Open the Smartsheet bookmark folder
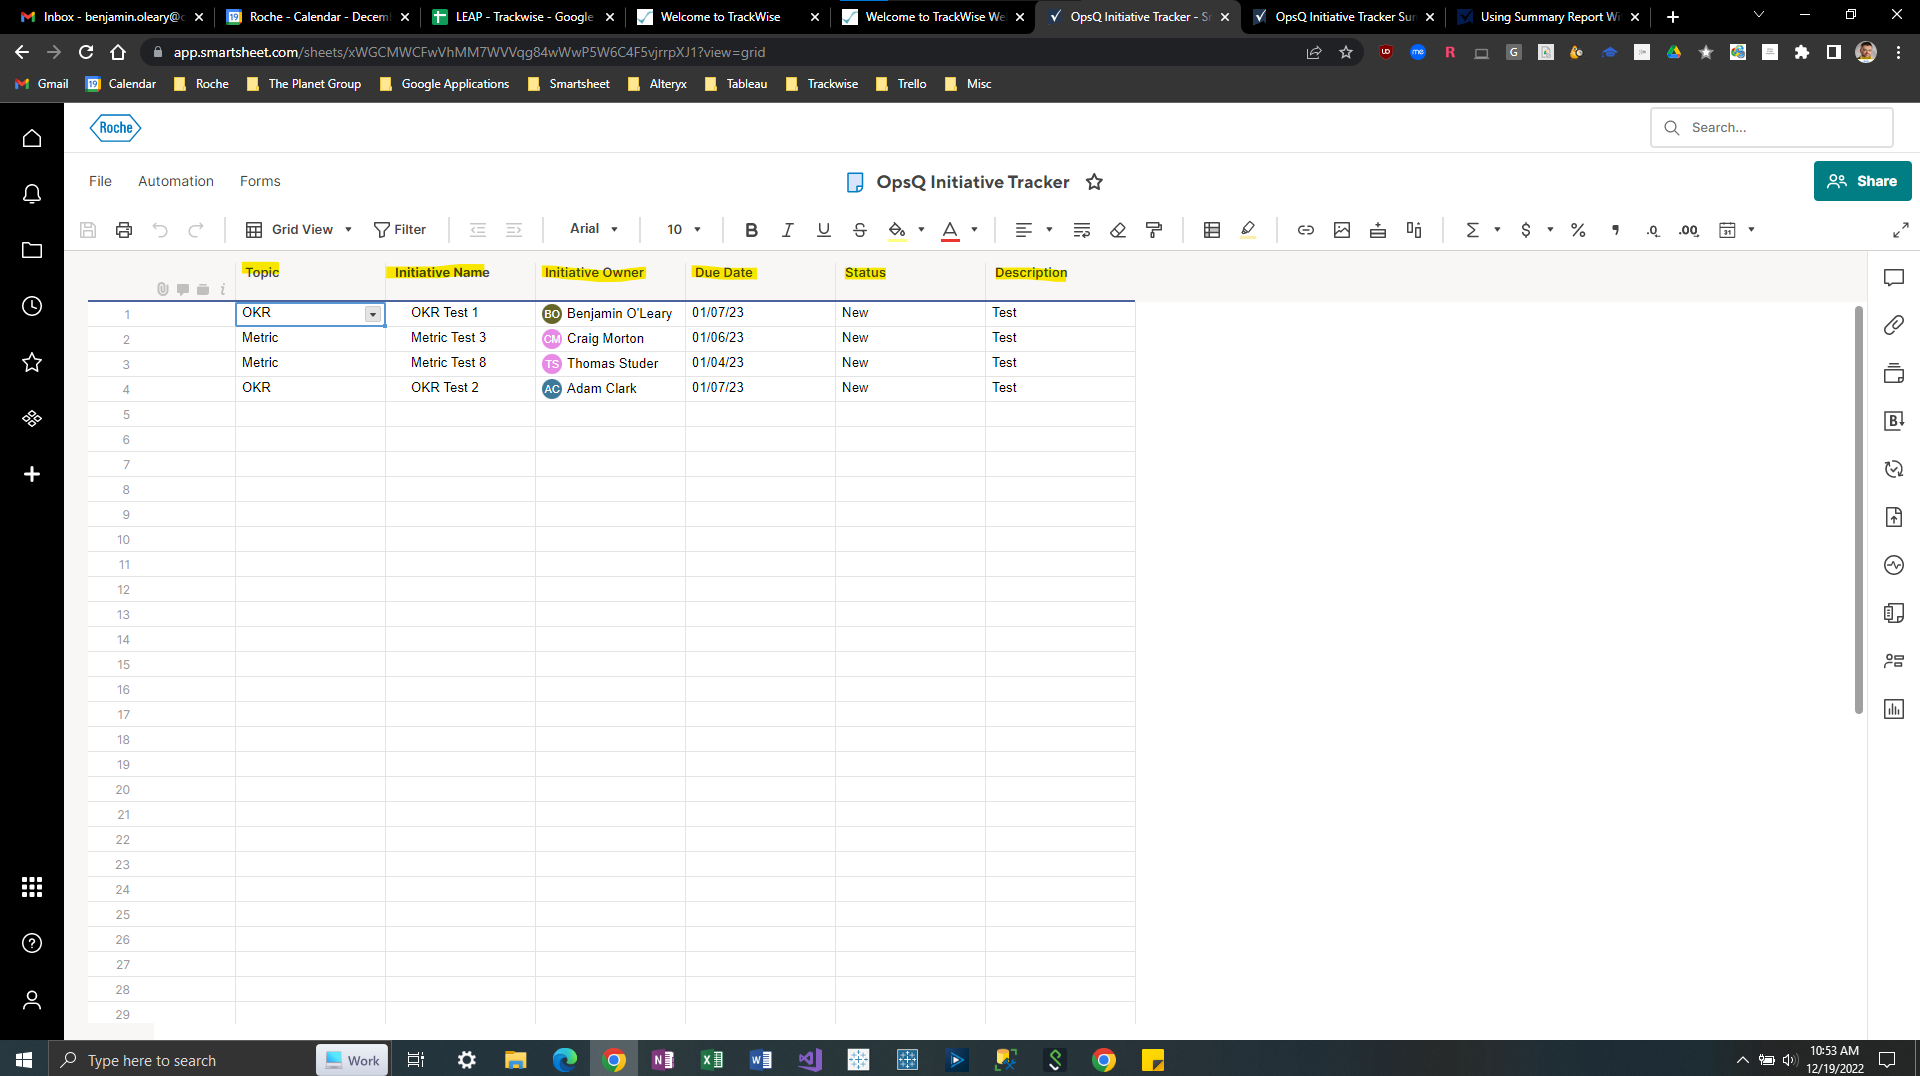 [x=568, y=84]
